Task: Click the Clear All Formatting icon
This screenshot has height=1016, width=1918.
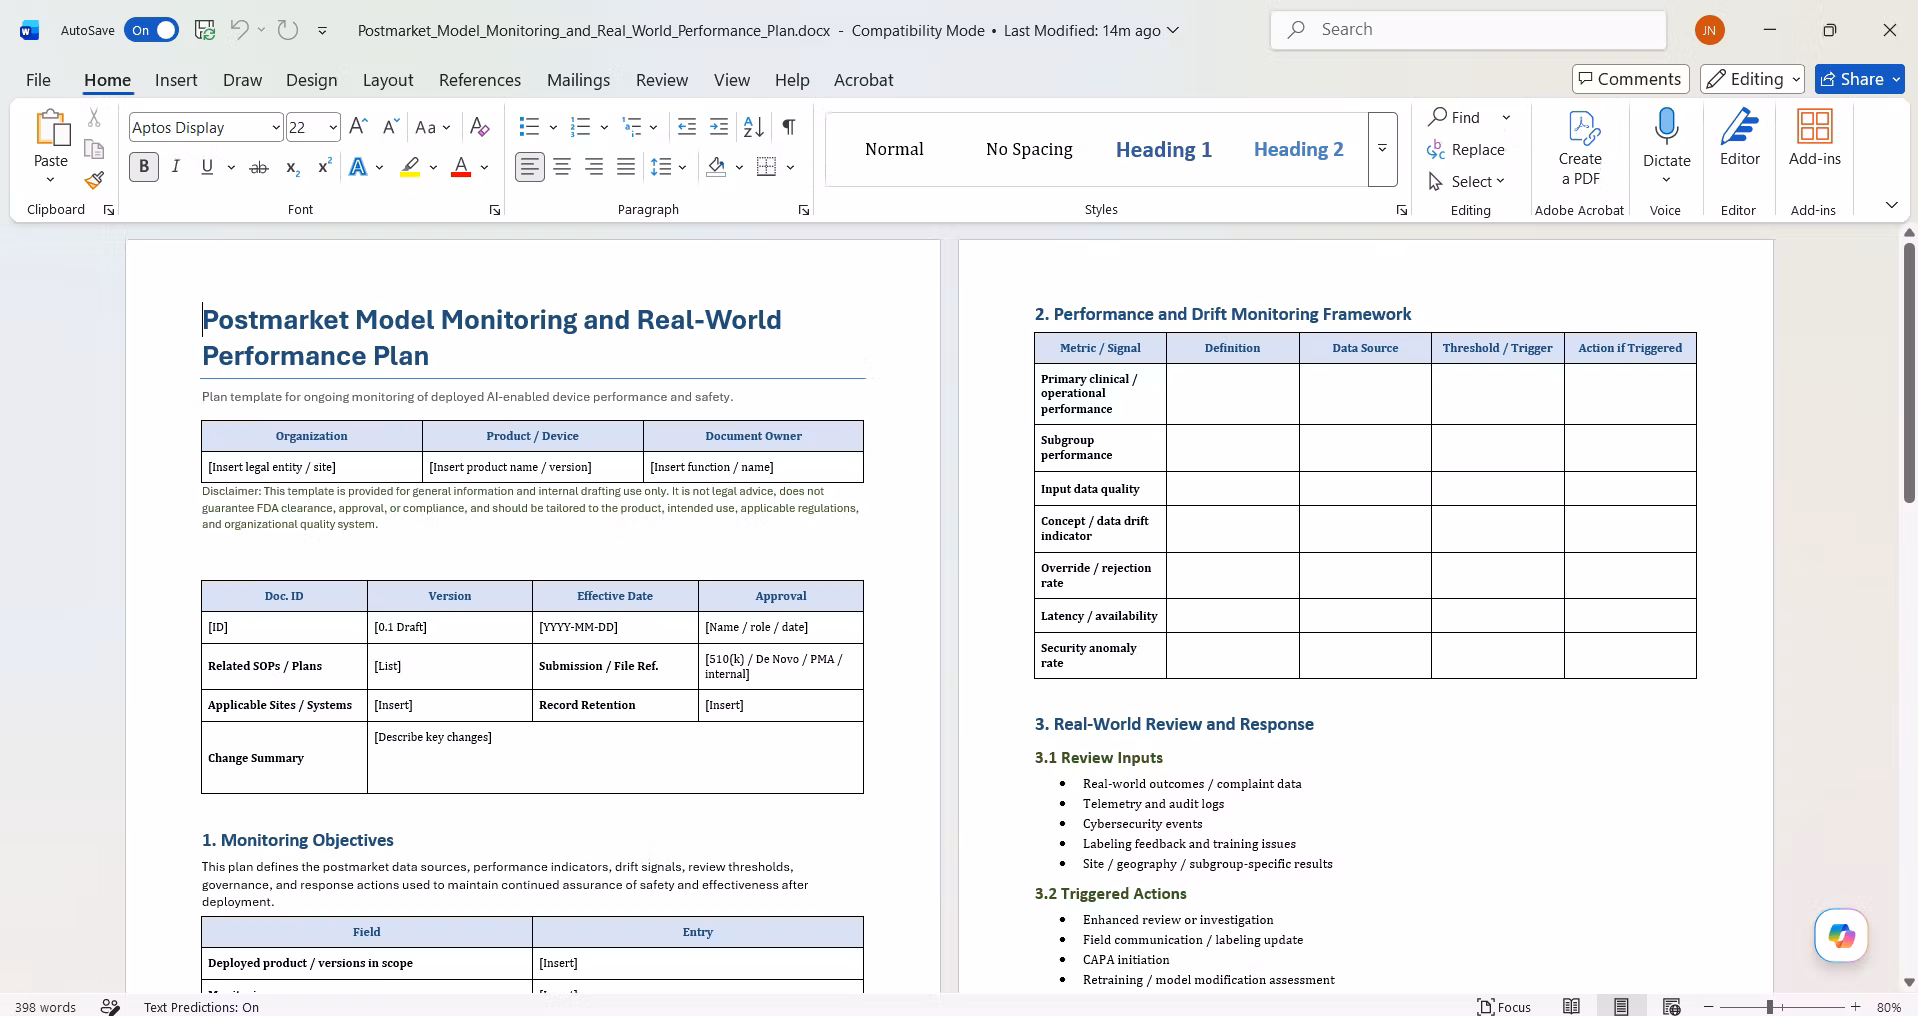Action: tap(480, 127)
